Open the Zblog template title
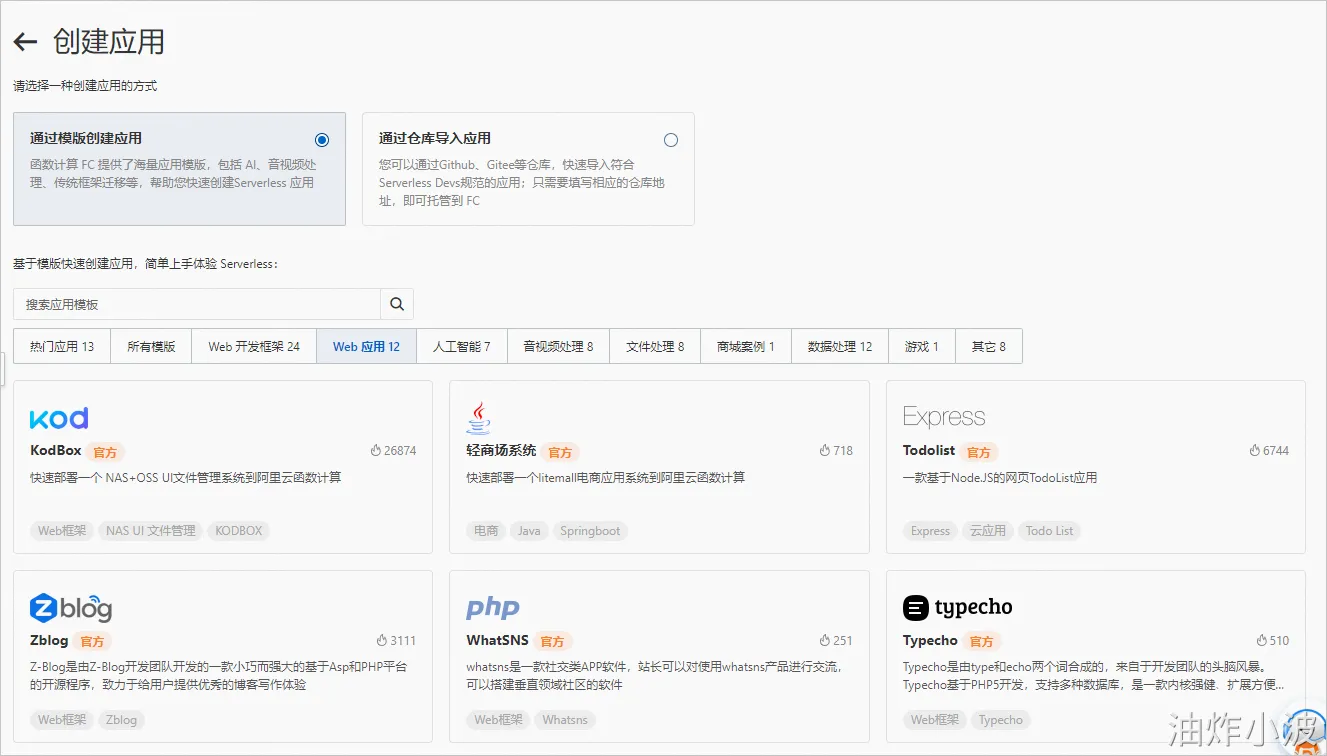Image resolution: width=1327 pixels, height=756 pixels. click(49, 641)
